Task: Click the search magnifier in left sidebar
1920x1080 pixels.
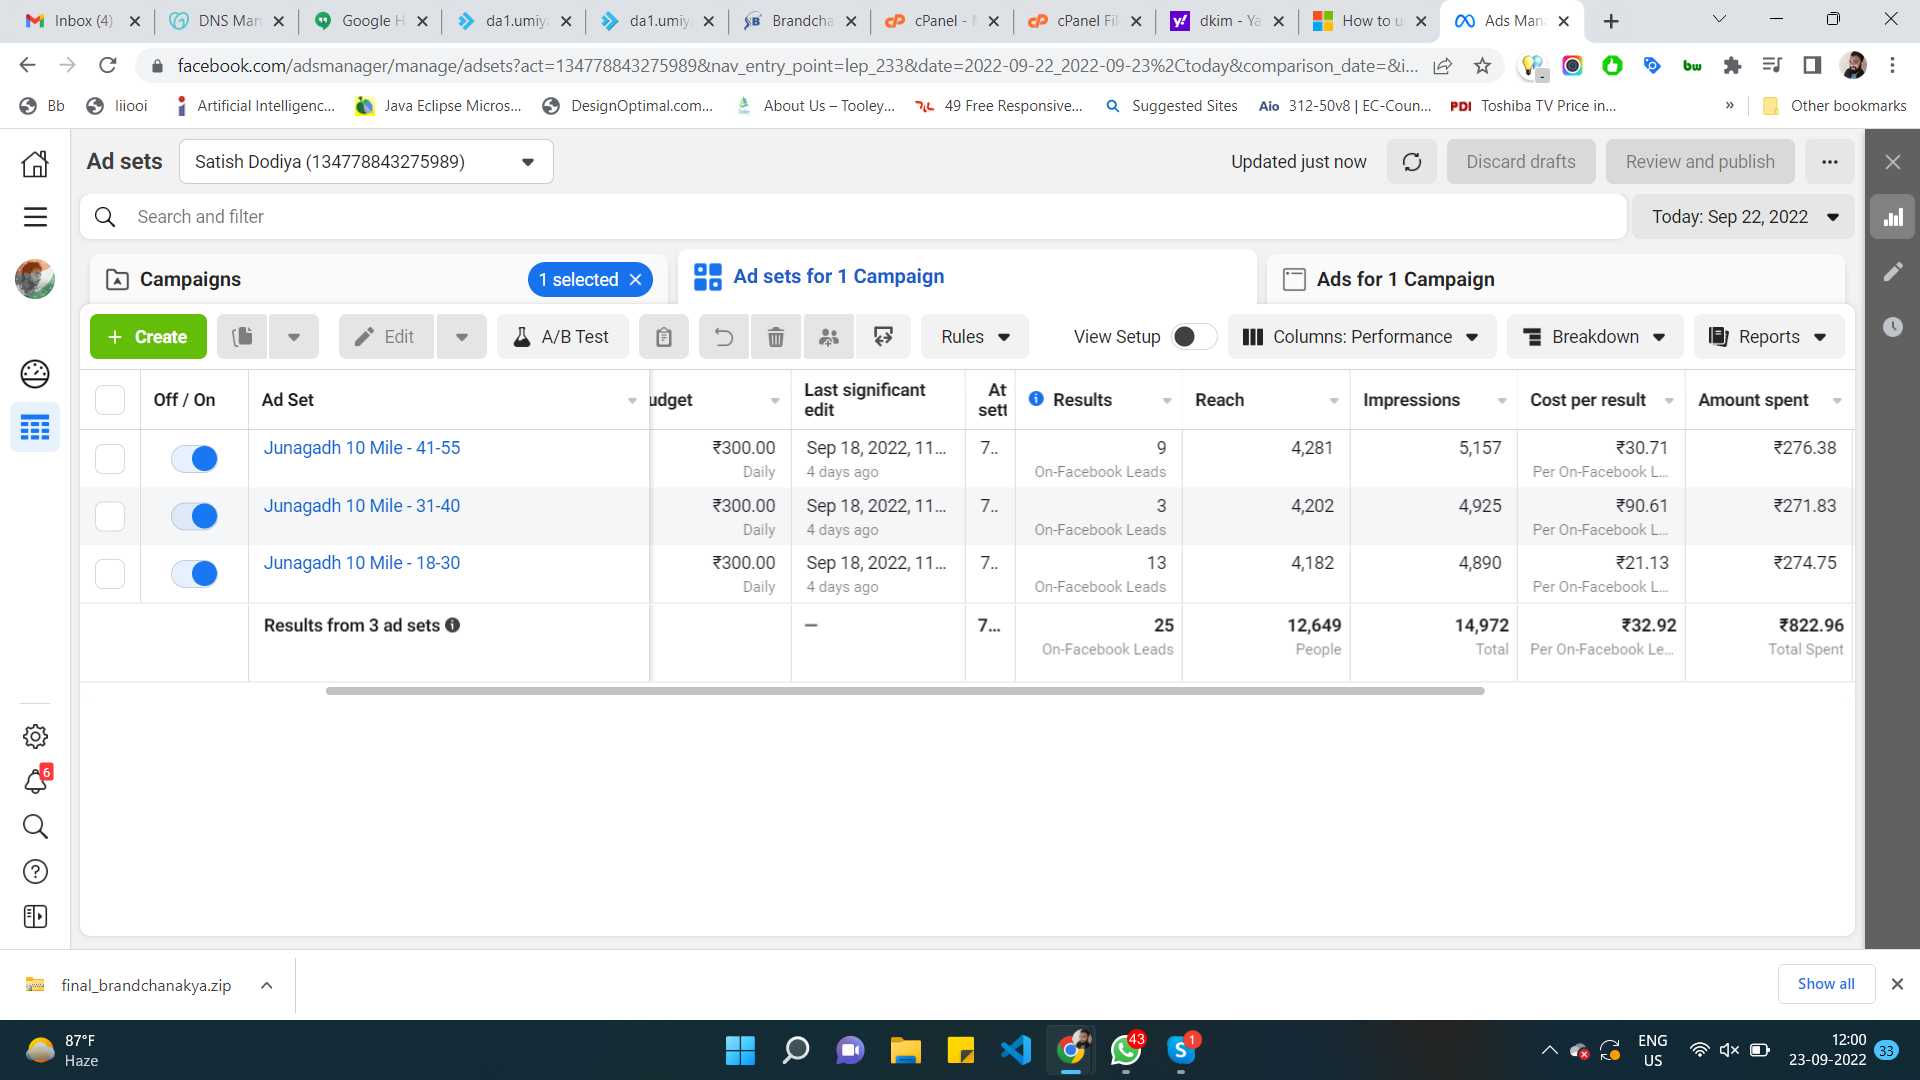Action: coord(35,827)
